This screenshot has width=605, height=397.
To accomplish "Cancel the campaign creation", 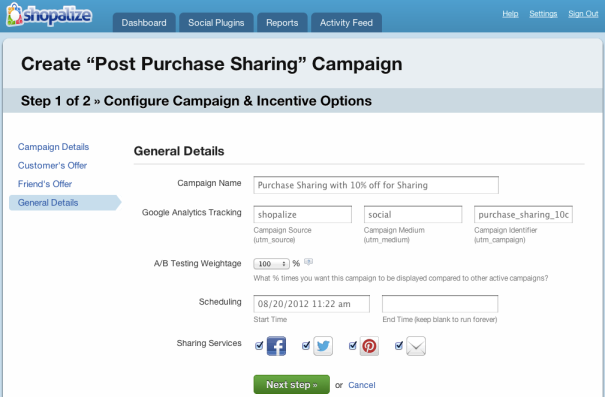I will (x=362, y=385).
